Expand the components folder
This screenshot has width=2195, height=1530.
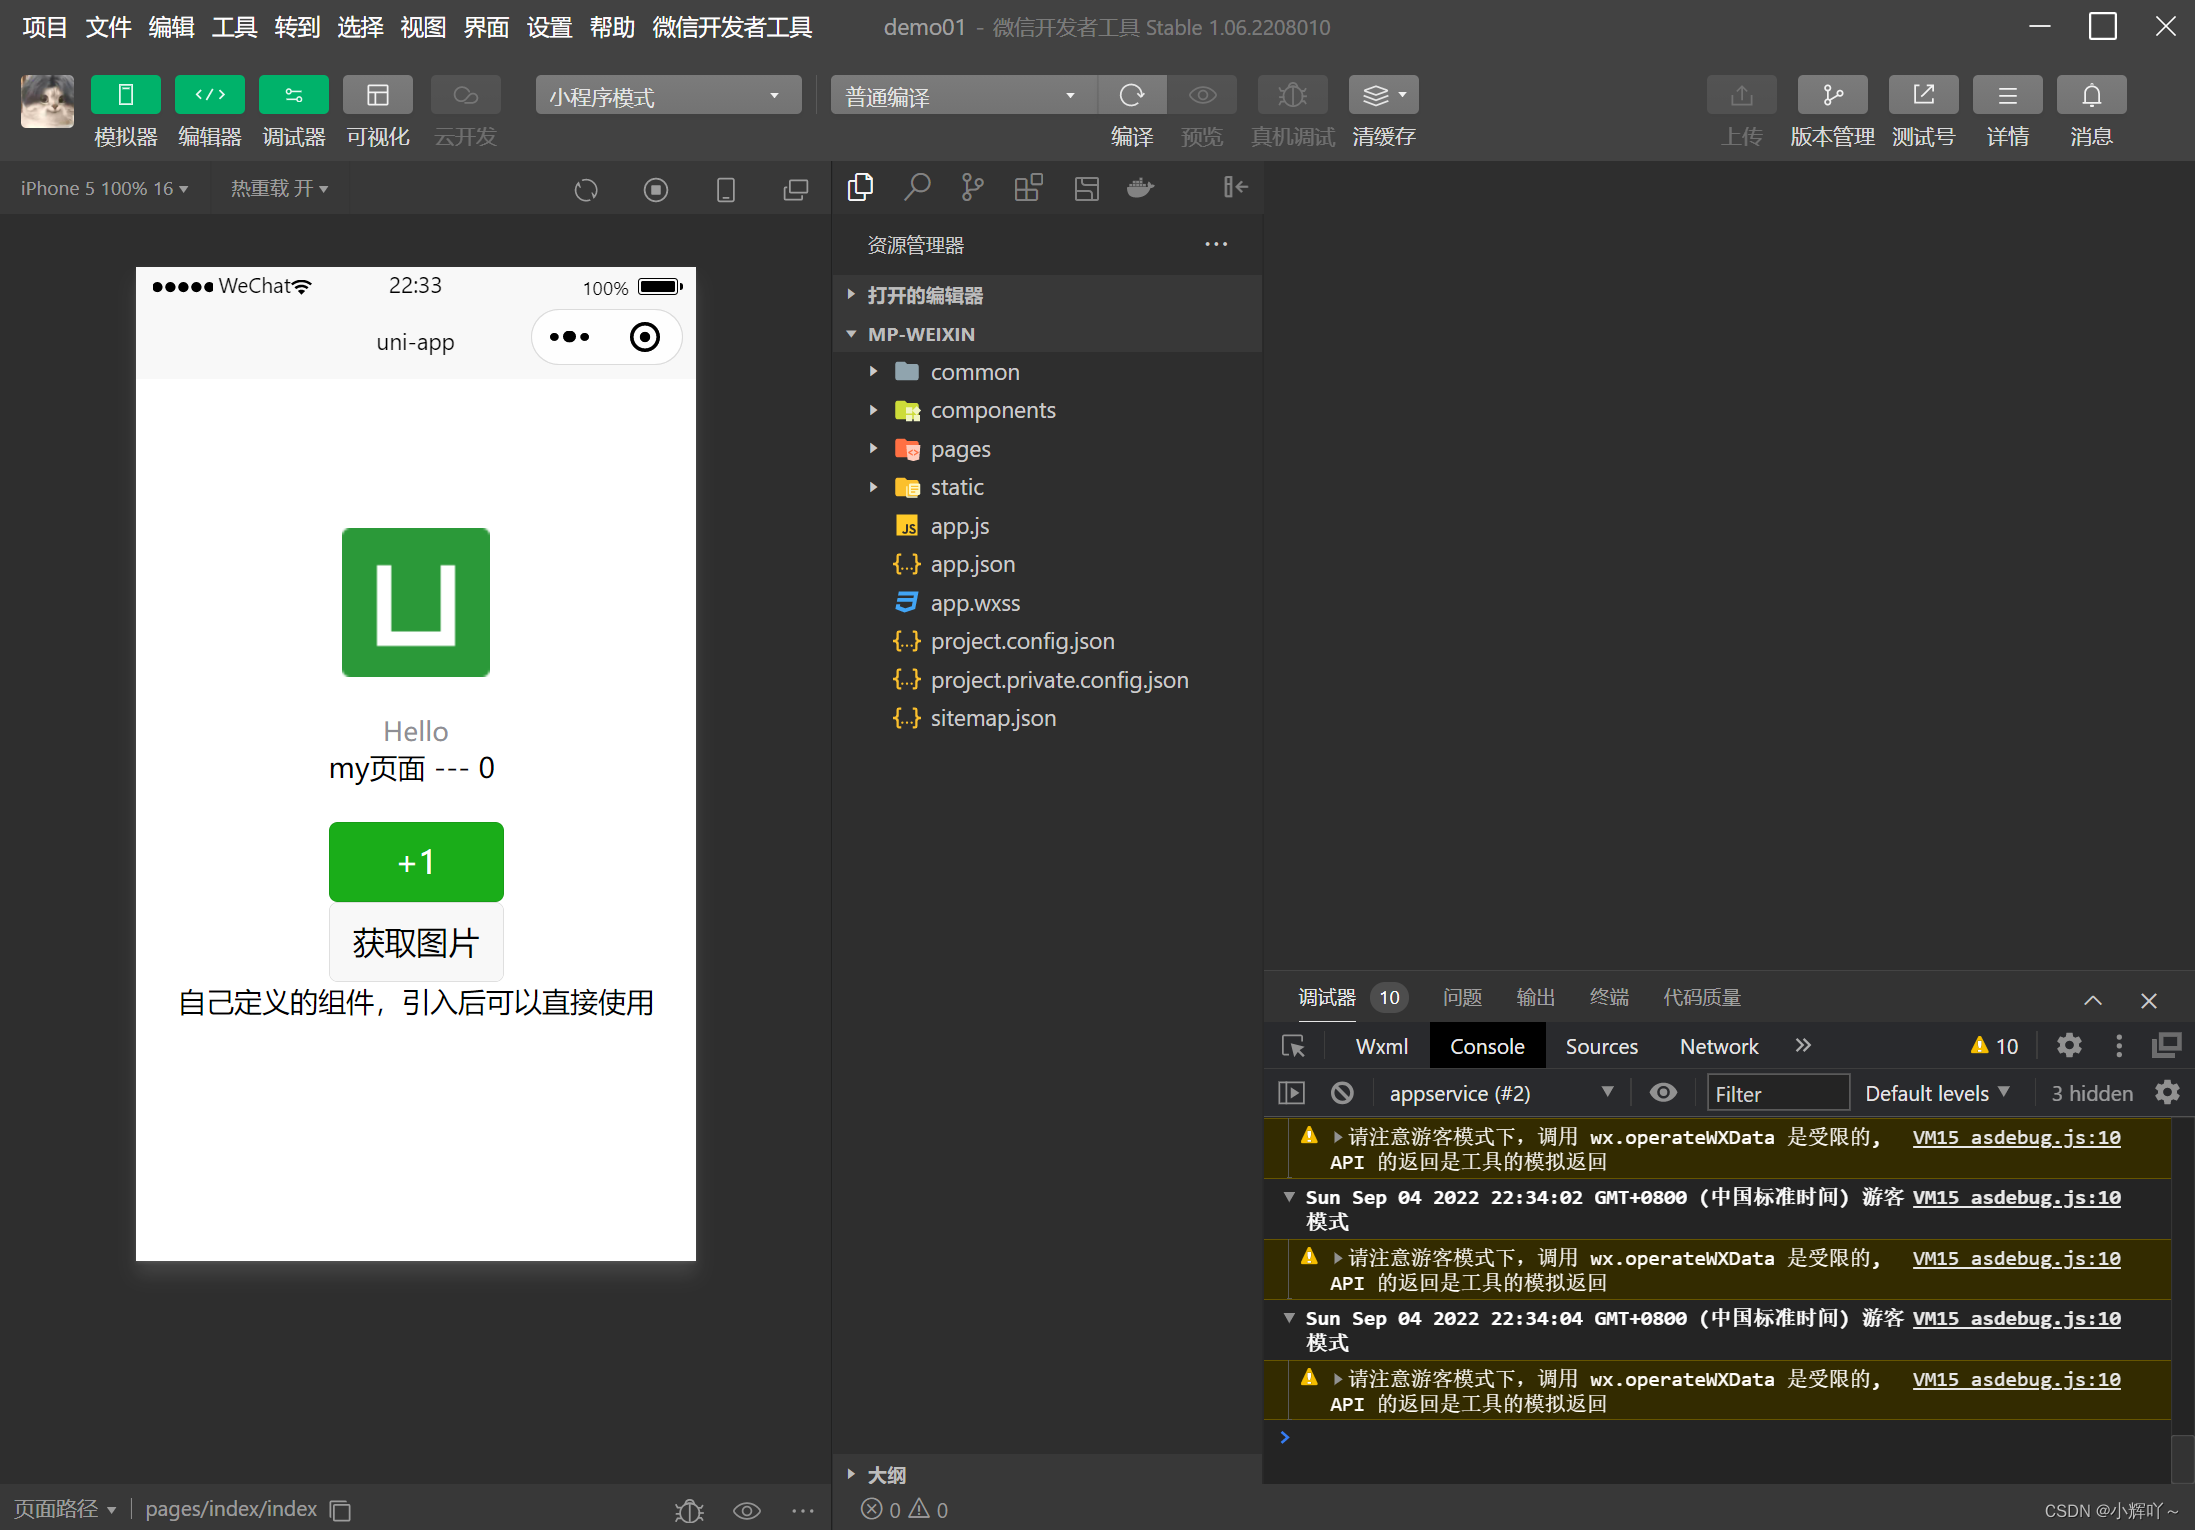tap(1047, 410)
